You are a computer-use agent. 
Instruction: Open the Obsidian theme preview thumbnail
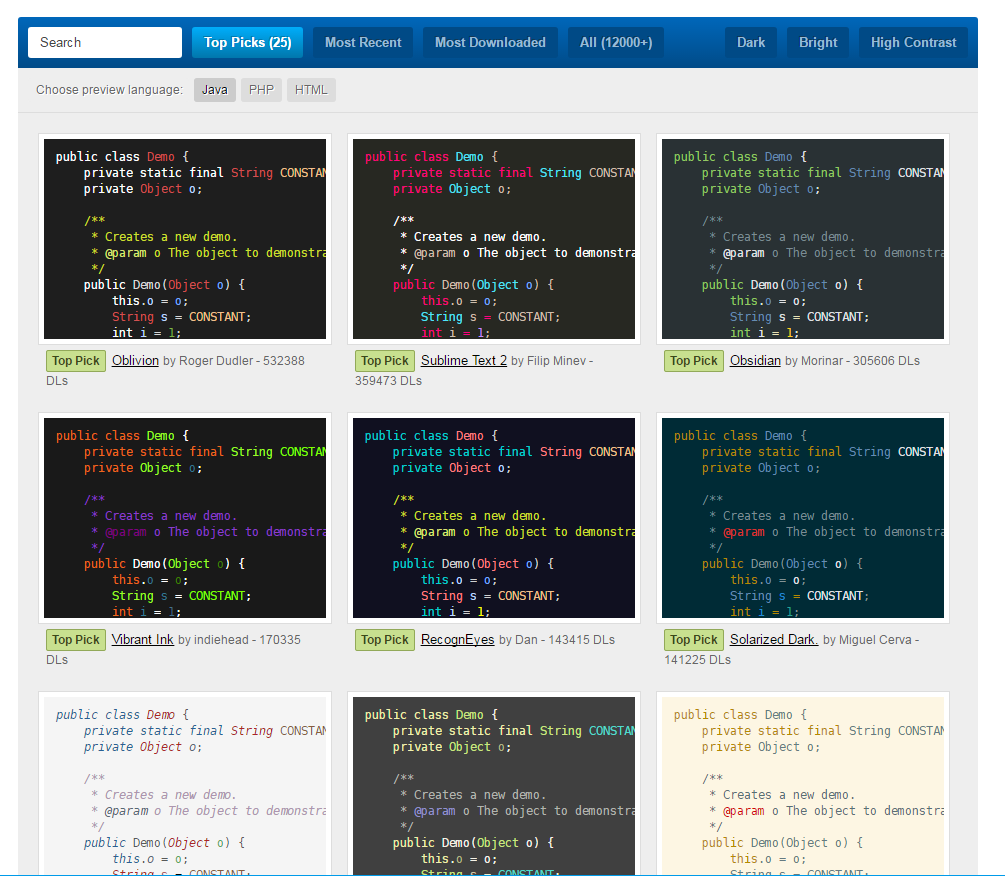tap(802, 239)
